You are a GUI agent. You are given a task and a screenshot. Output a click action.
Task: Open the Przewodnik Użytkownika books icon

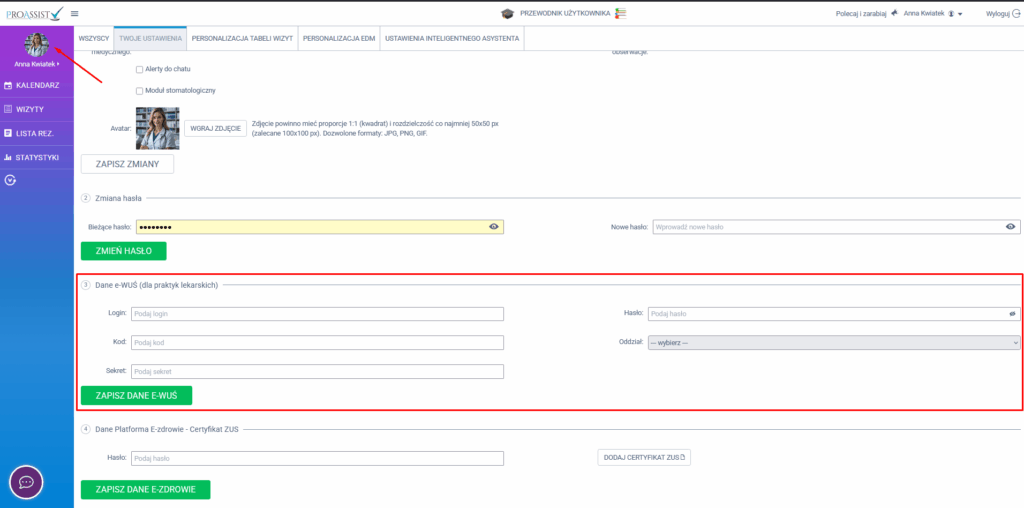click(621, 13)
